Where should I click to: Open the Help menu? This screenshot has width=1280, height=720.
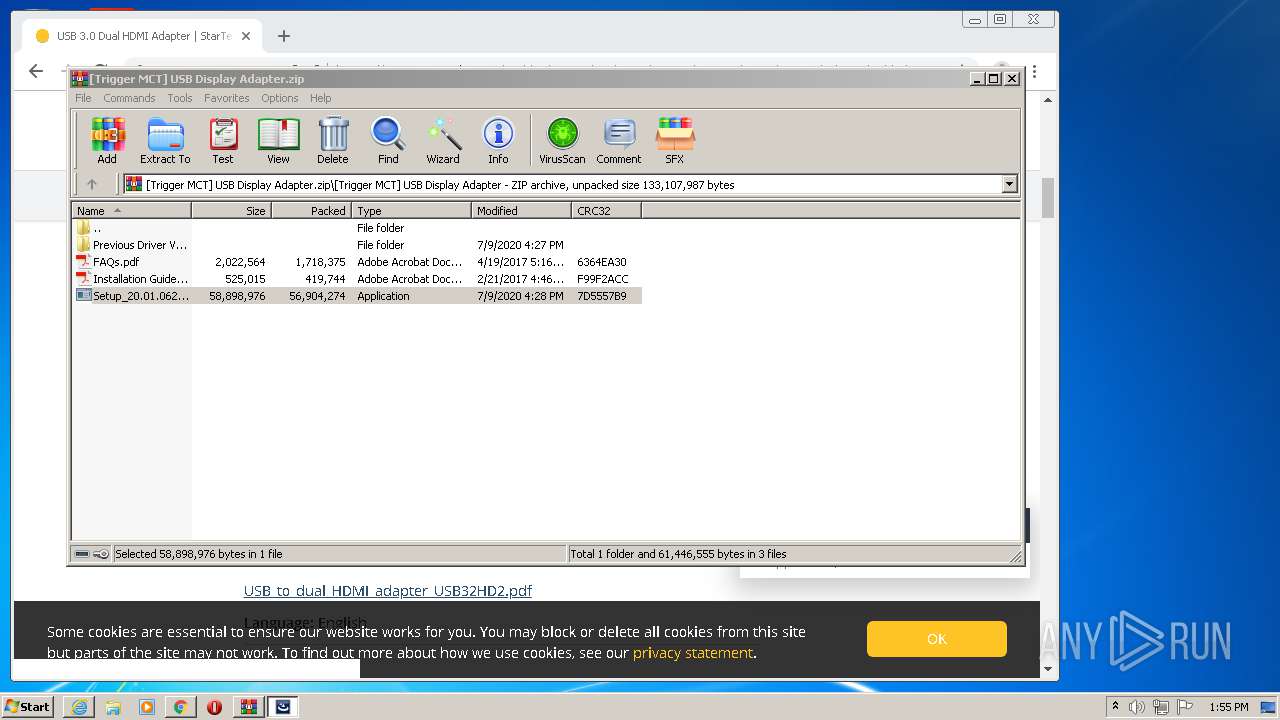[320, 98]
